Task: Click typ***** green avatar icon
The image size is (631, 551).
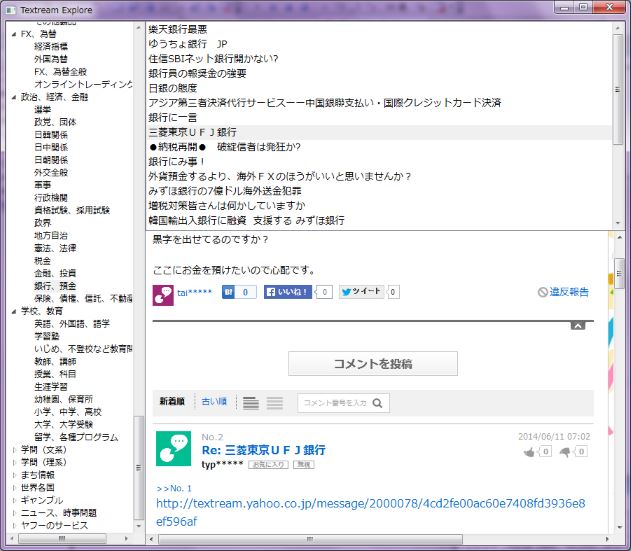Action: [173, 448]
